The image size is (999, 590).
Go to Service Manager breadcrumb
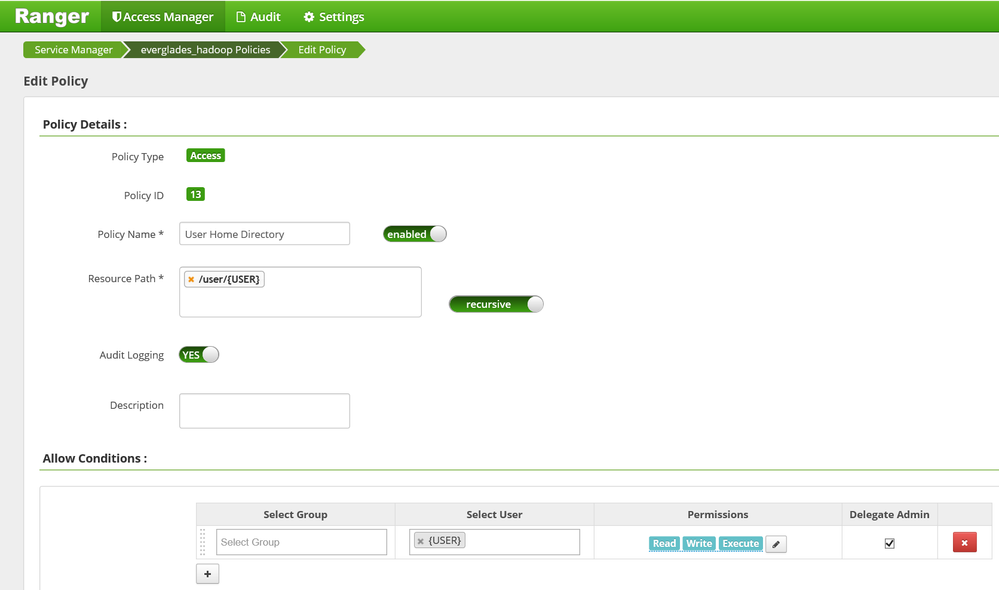(73, 50)
